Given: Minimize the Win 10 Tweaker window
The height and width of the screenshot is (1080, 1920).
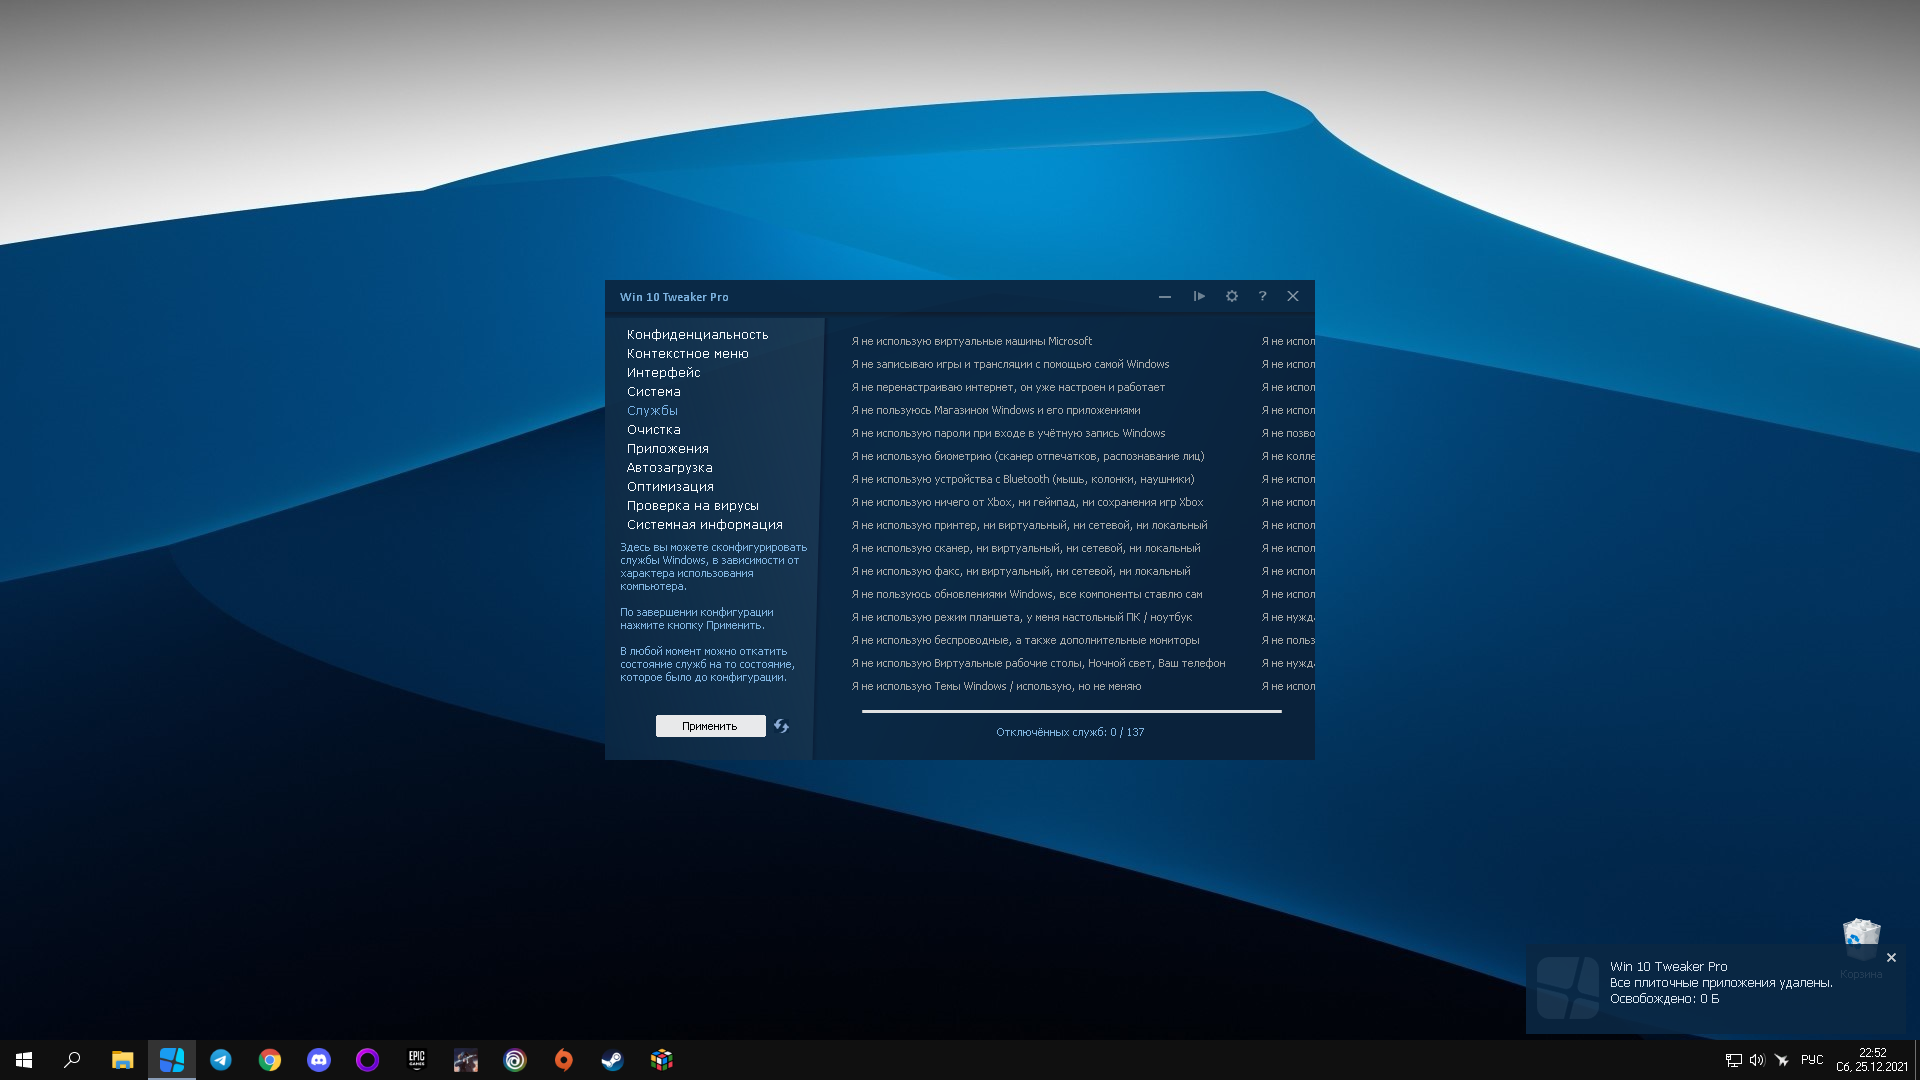Looking at the screenshot, I should tap(1165, 296).
